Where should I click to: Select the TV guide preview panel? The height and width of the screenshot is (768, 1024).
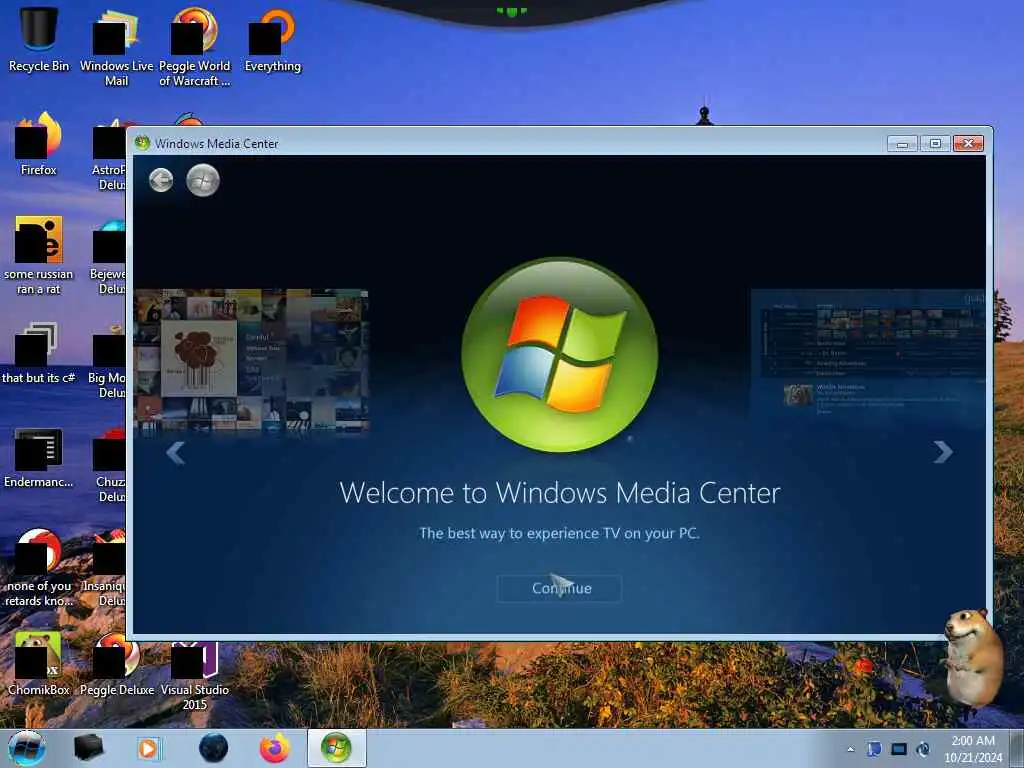[x=868, y=355]
